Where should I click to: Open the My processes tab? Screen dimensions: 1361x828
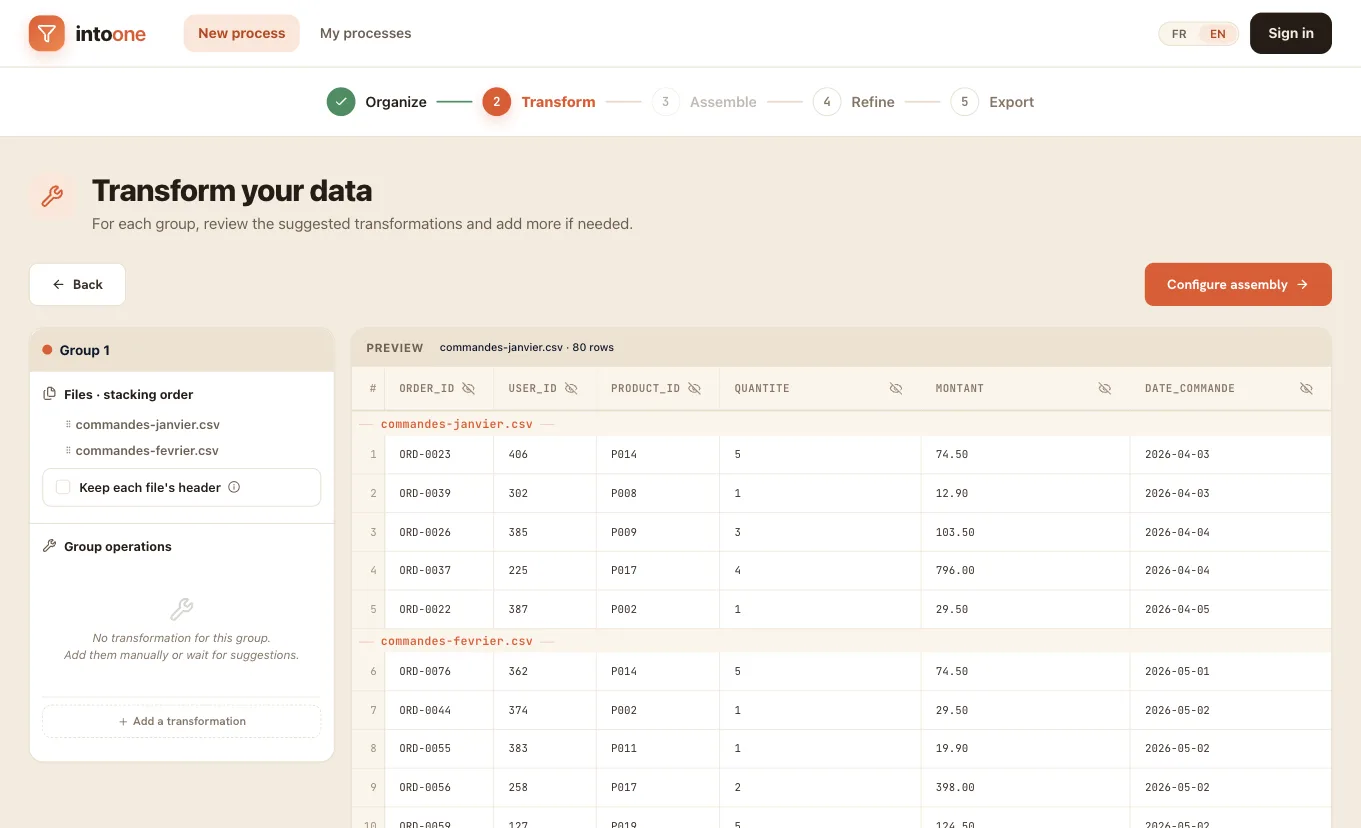coord(365,33)
